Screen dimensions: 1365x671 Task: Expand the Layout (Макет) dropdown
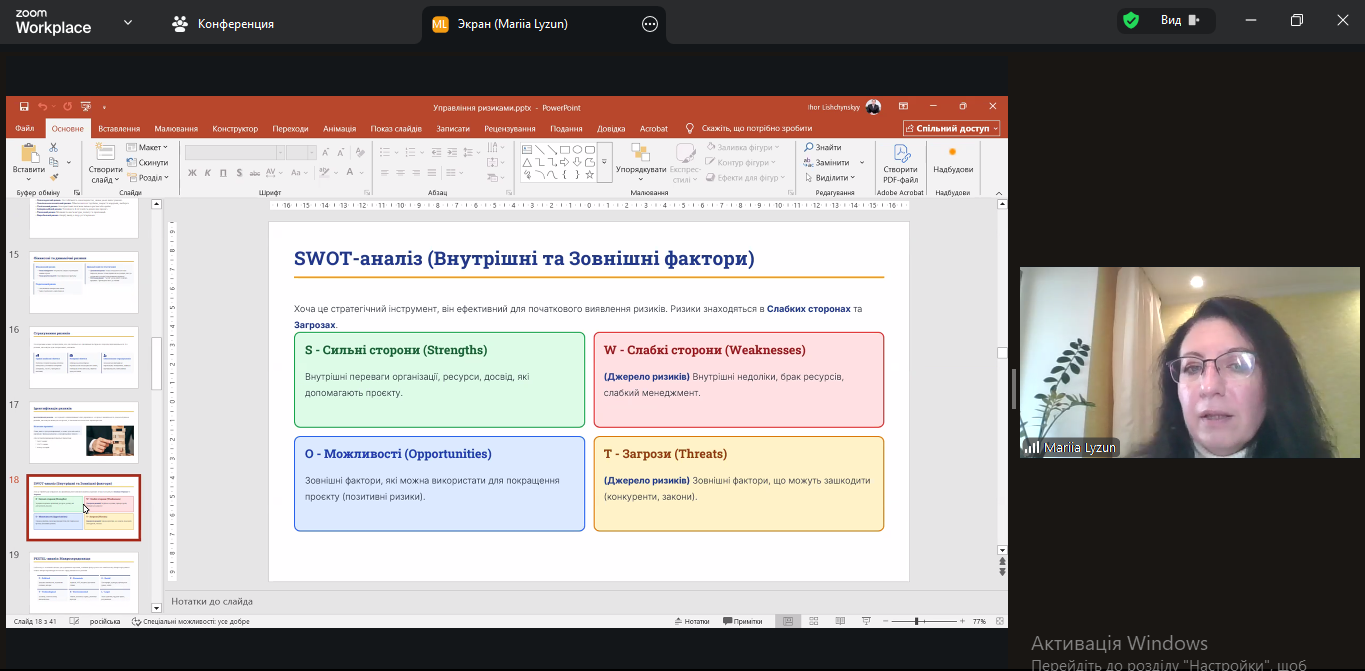149,147
